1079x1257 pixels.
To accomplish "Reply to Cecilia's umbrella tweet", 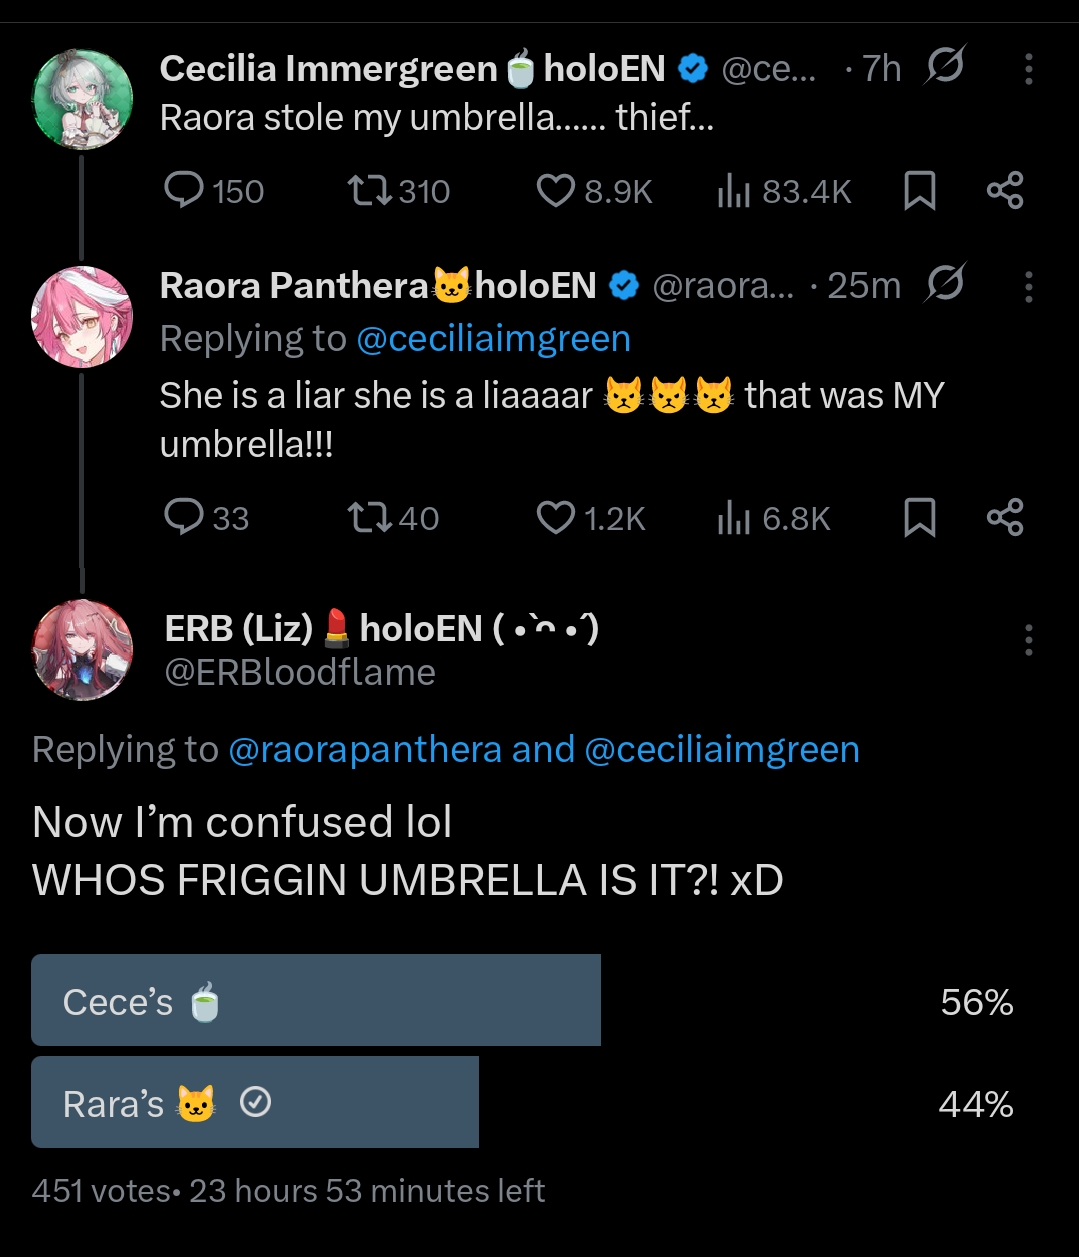I will [x=185, y=190].
